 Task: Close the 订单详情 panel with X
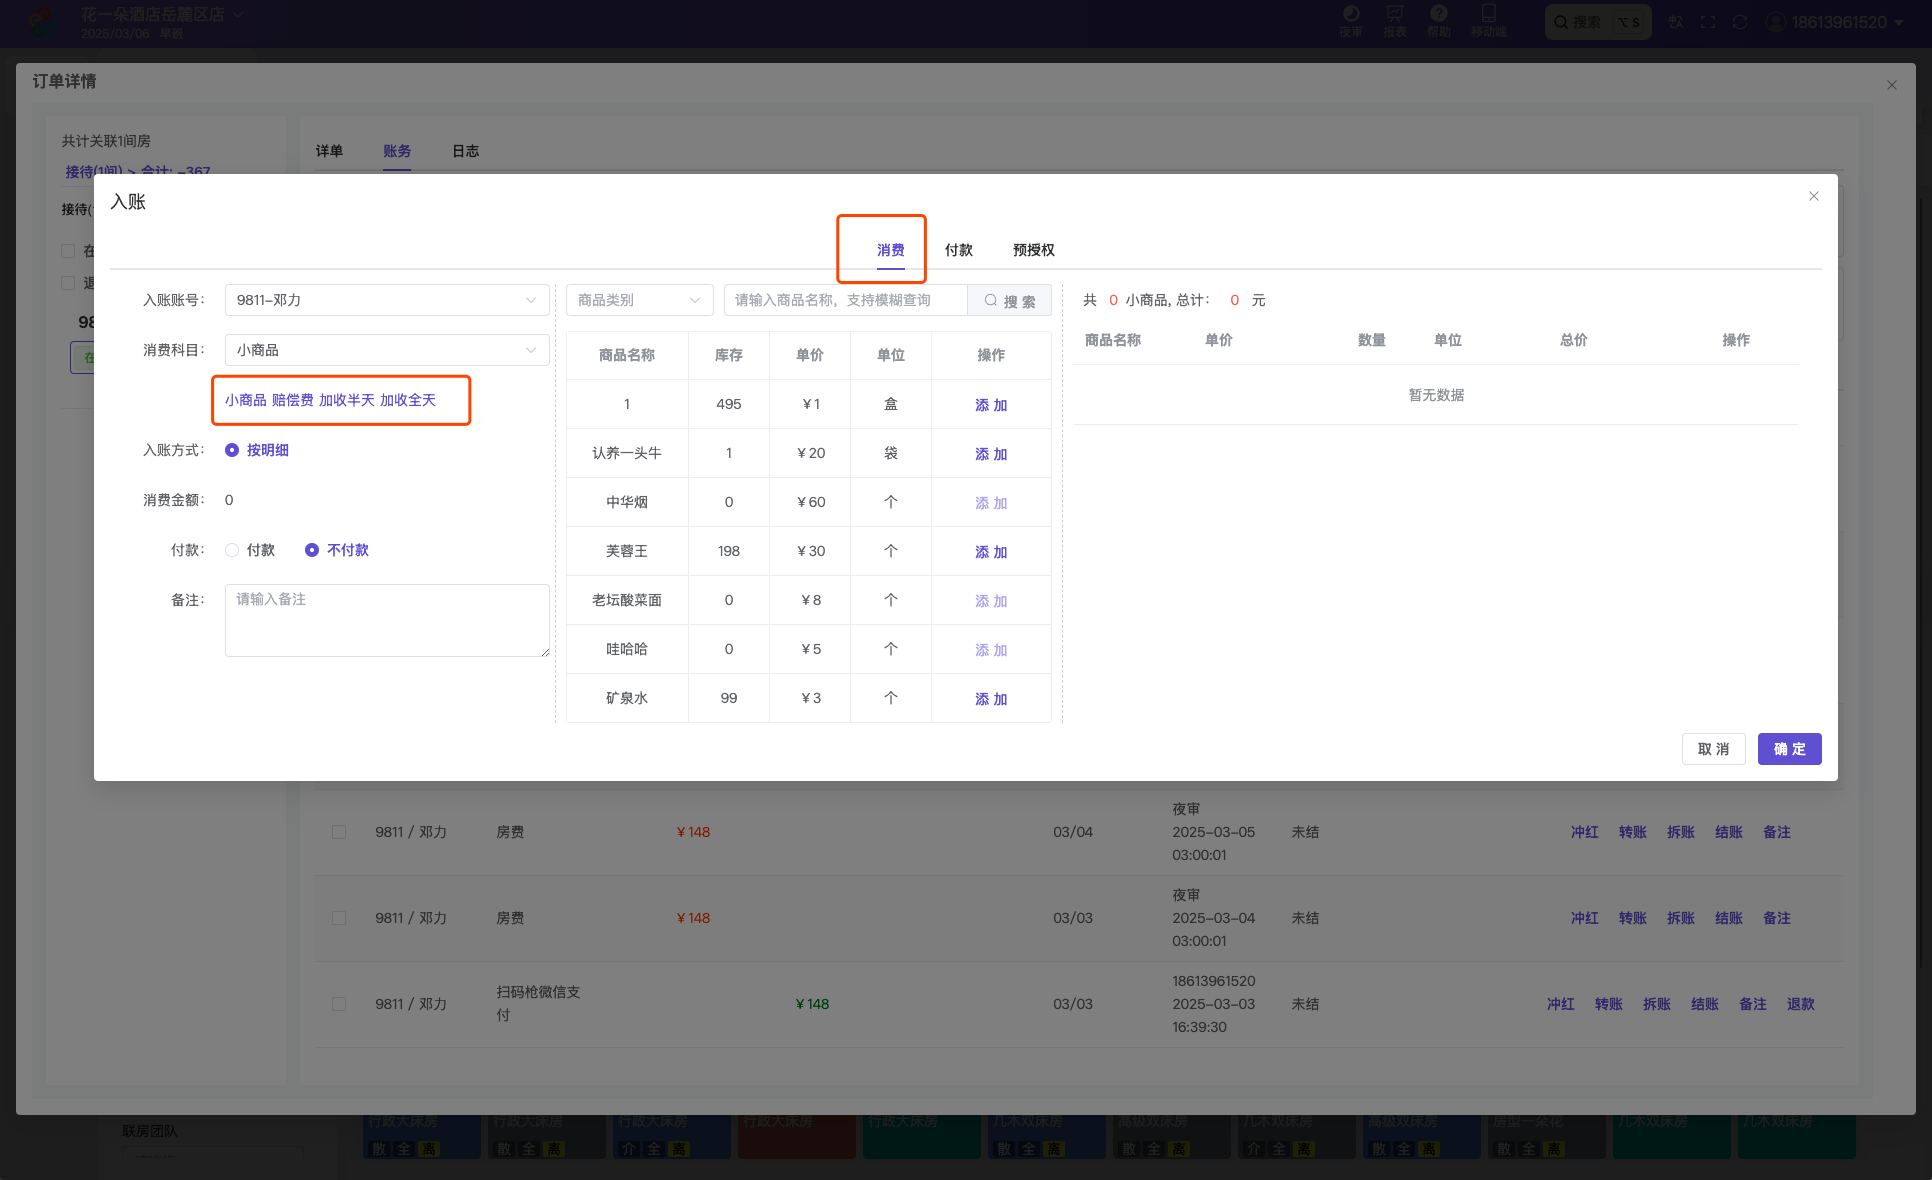pyautogui.click(x=1892, y=85)
